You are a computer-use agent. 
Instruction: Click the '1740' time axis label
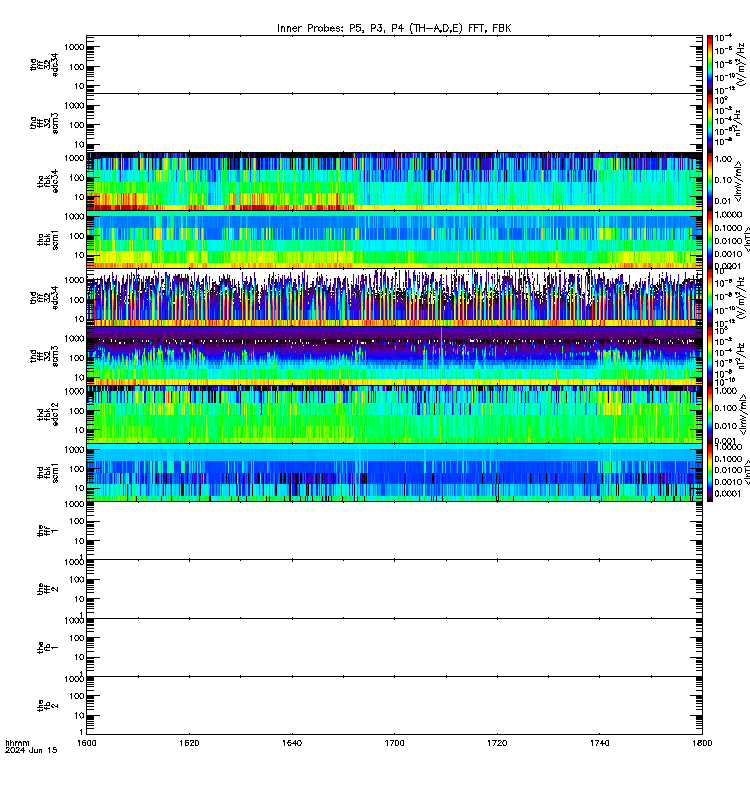tap(599, 743)
